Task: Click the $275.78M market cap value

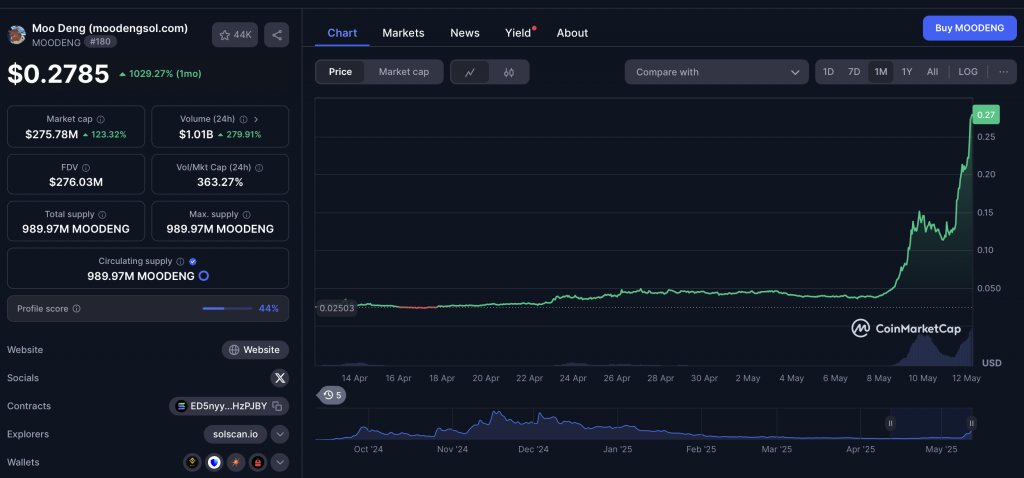Action: [52, 135]
